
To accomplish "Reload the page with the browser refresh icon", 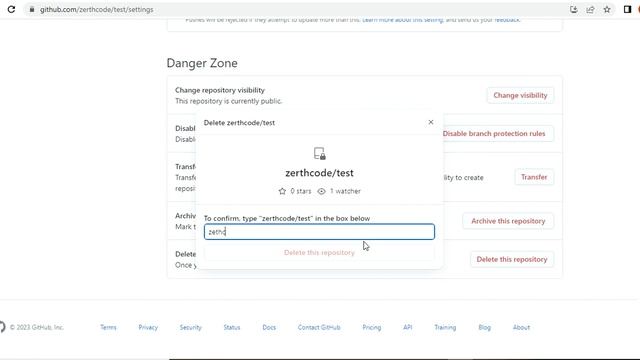I will point(11,9).
